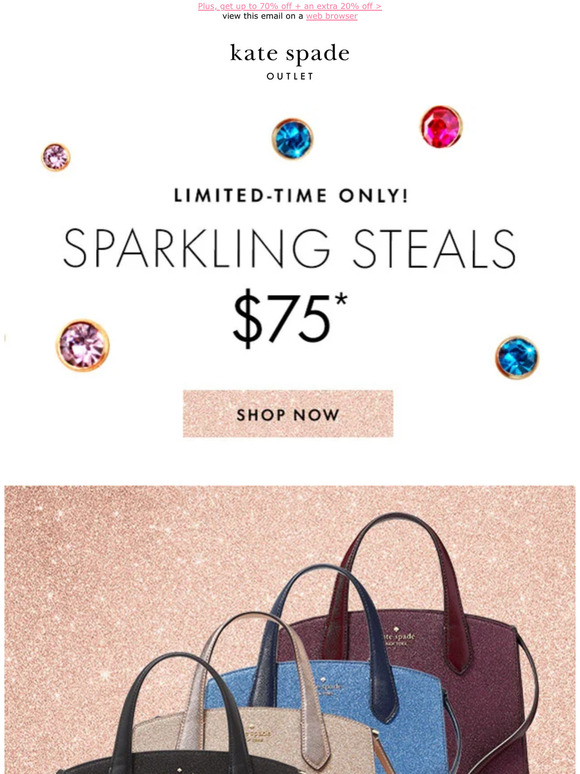Click the larger pink gem beside $75
580x774 pixels.
click(82, 345)
